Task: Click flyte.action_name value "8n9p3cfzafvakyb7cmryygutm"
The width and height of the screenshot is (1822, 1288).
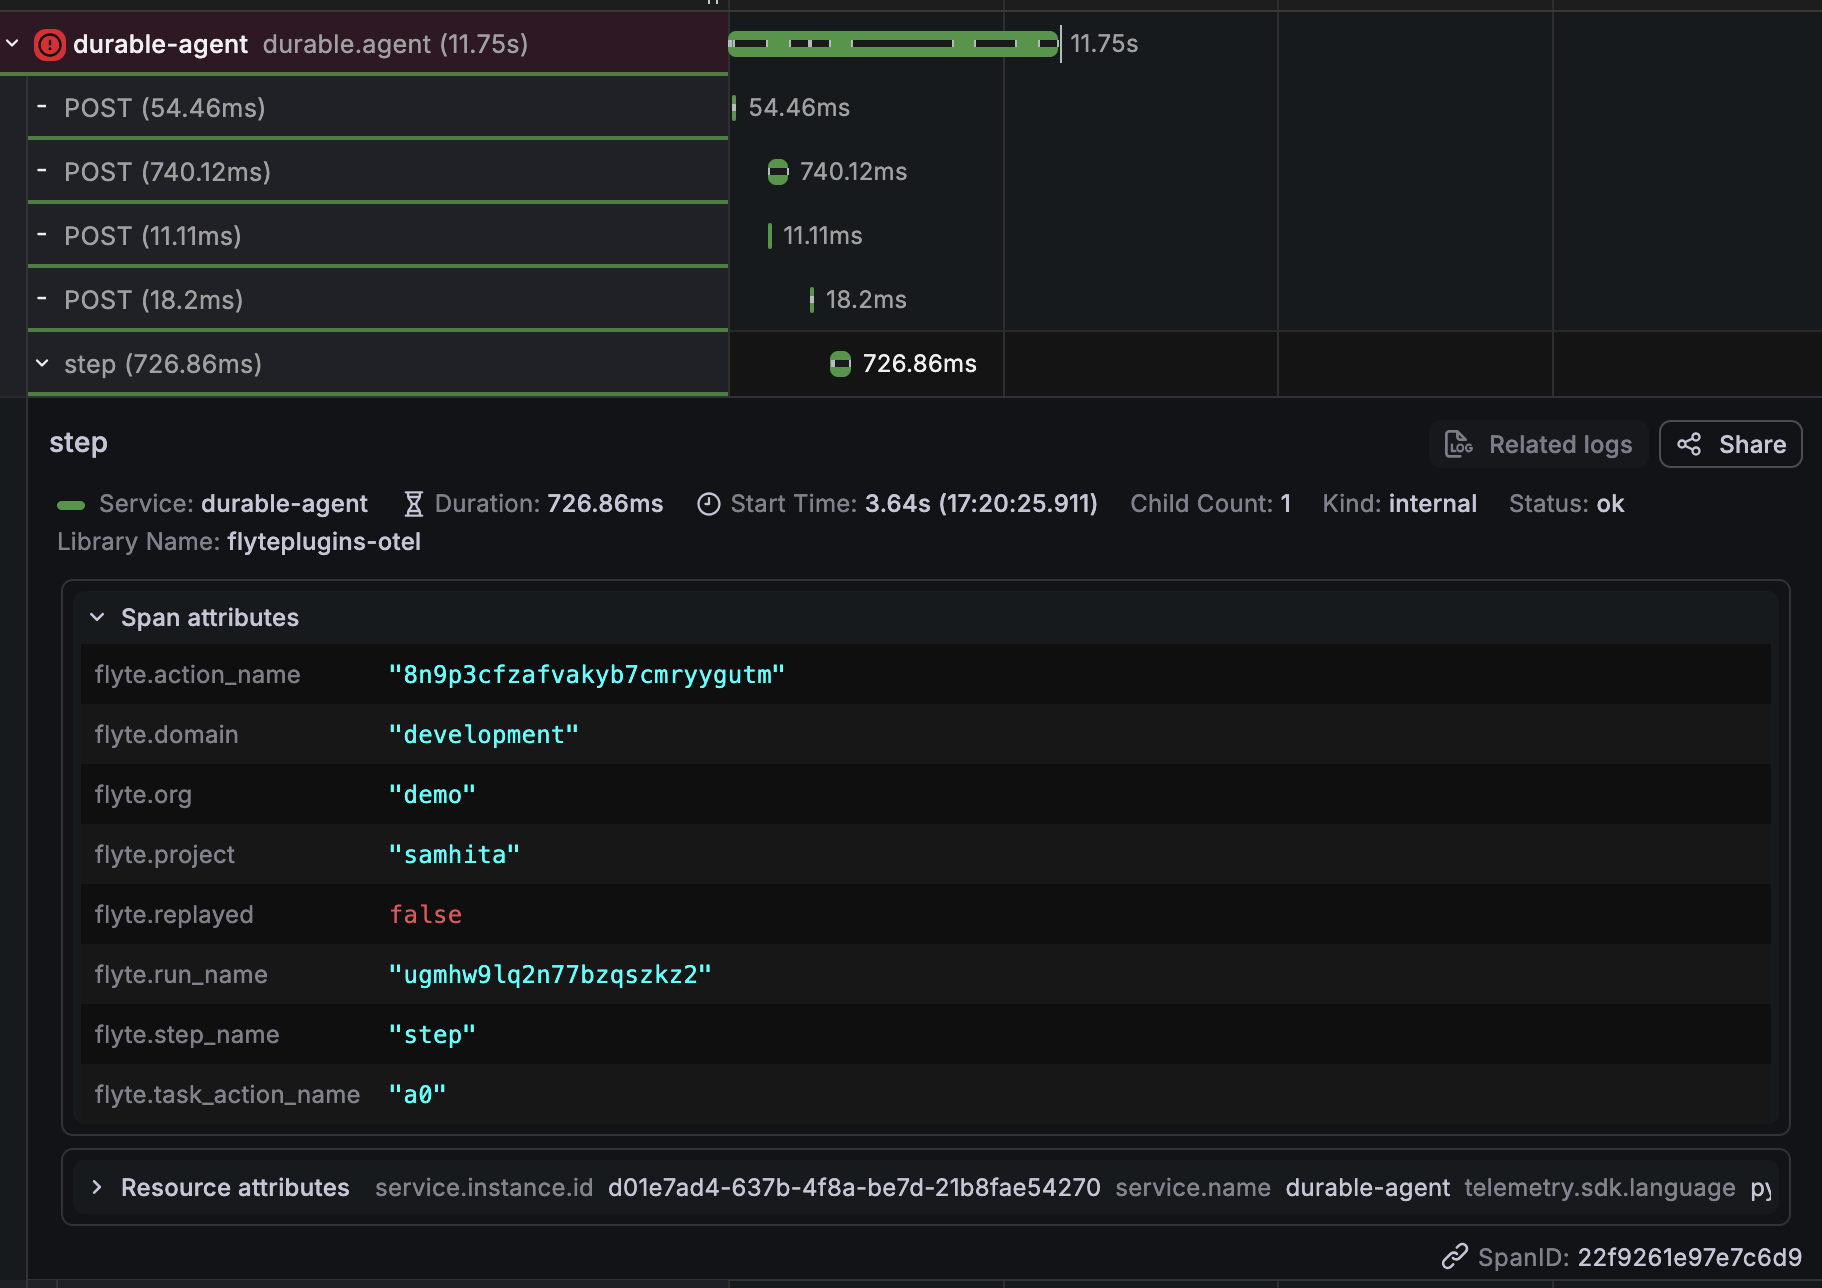Action: 587,675
